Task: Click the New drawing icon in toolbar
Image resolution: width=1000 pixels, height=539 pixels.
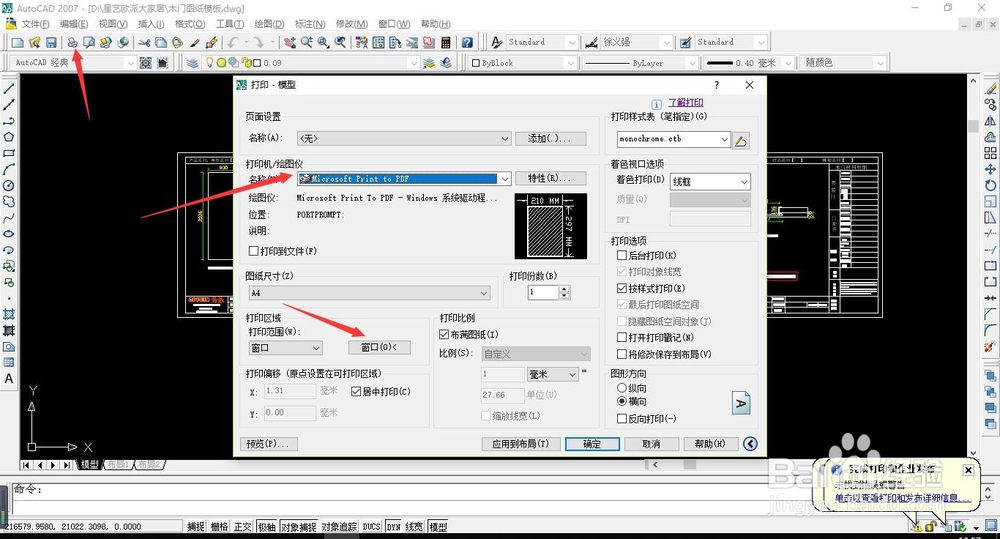Action: click(17, 42)
